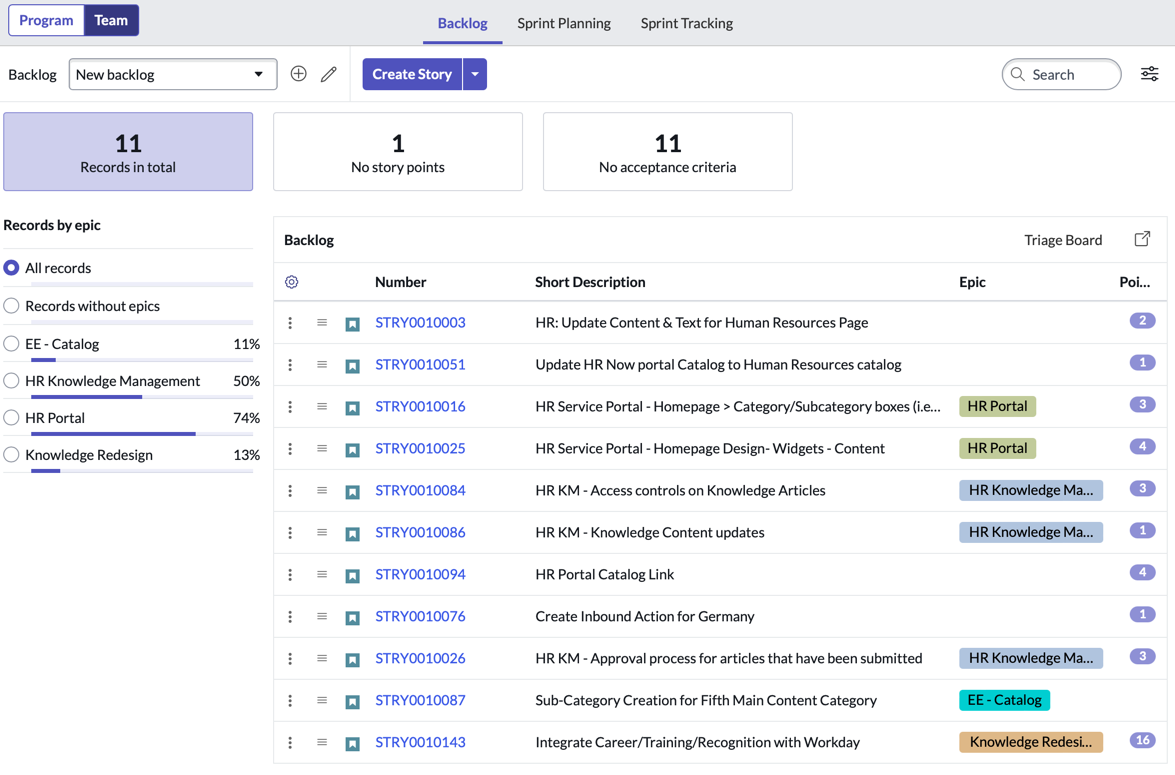Click the drag handle for STRY0010016
This screenshot has width=1175, height=775.
click(x=321, y=406)
